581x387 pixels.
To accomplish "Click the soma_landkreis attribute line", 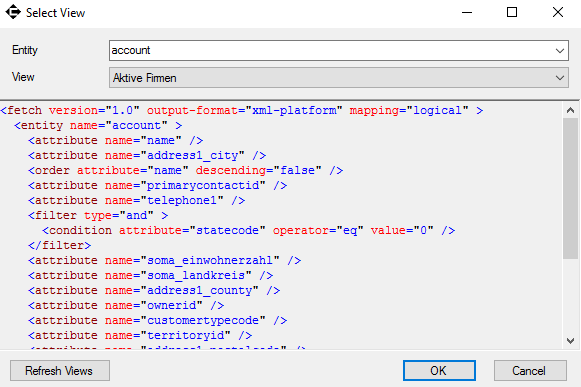I will click(x=151, y=276).
